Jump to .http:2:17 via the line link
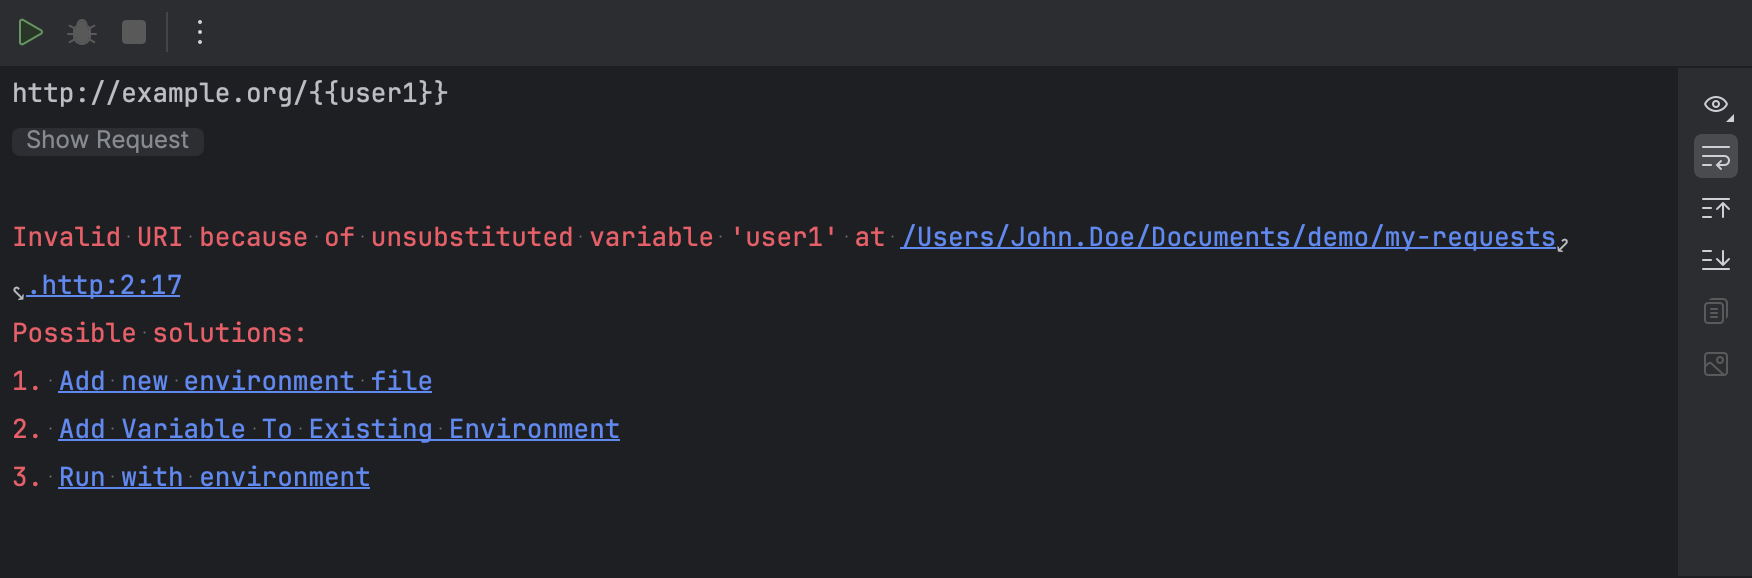The height and width of the screenshot is (578, 1752). (x=103, y=285)
